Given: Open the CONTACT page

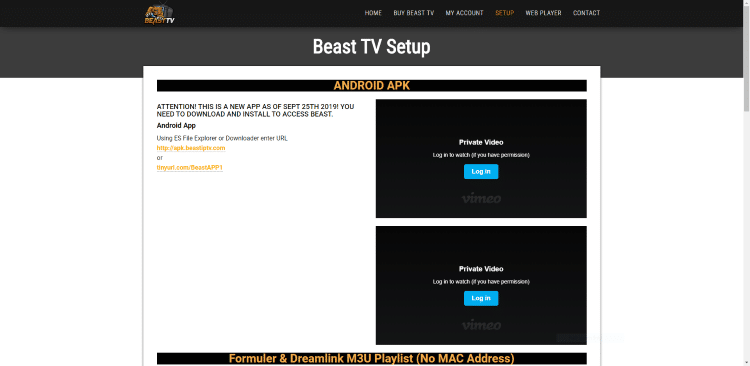Looking at the screenshot, I should (x=586, y=13).
